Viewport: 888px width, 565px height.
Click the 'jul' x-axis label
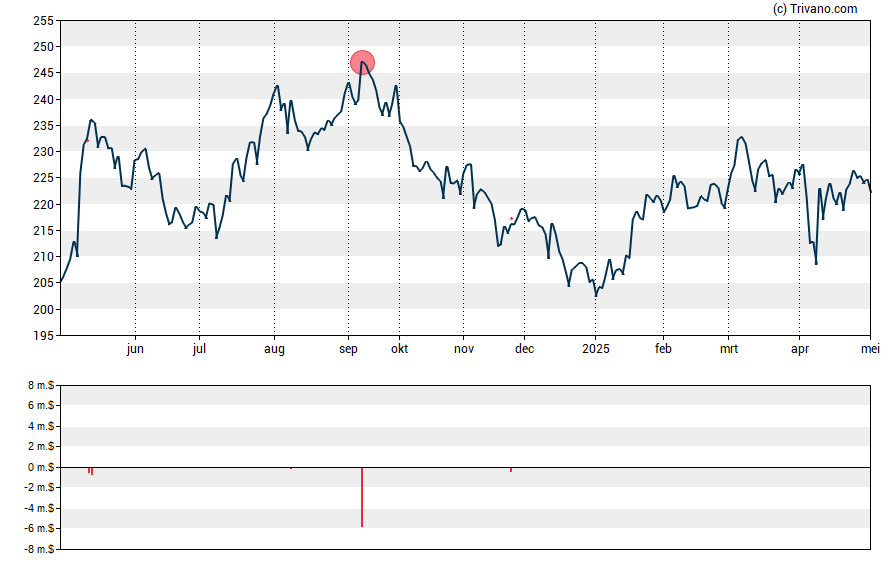point(199,349)
